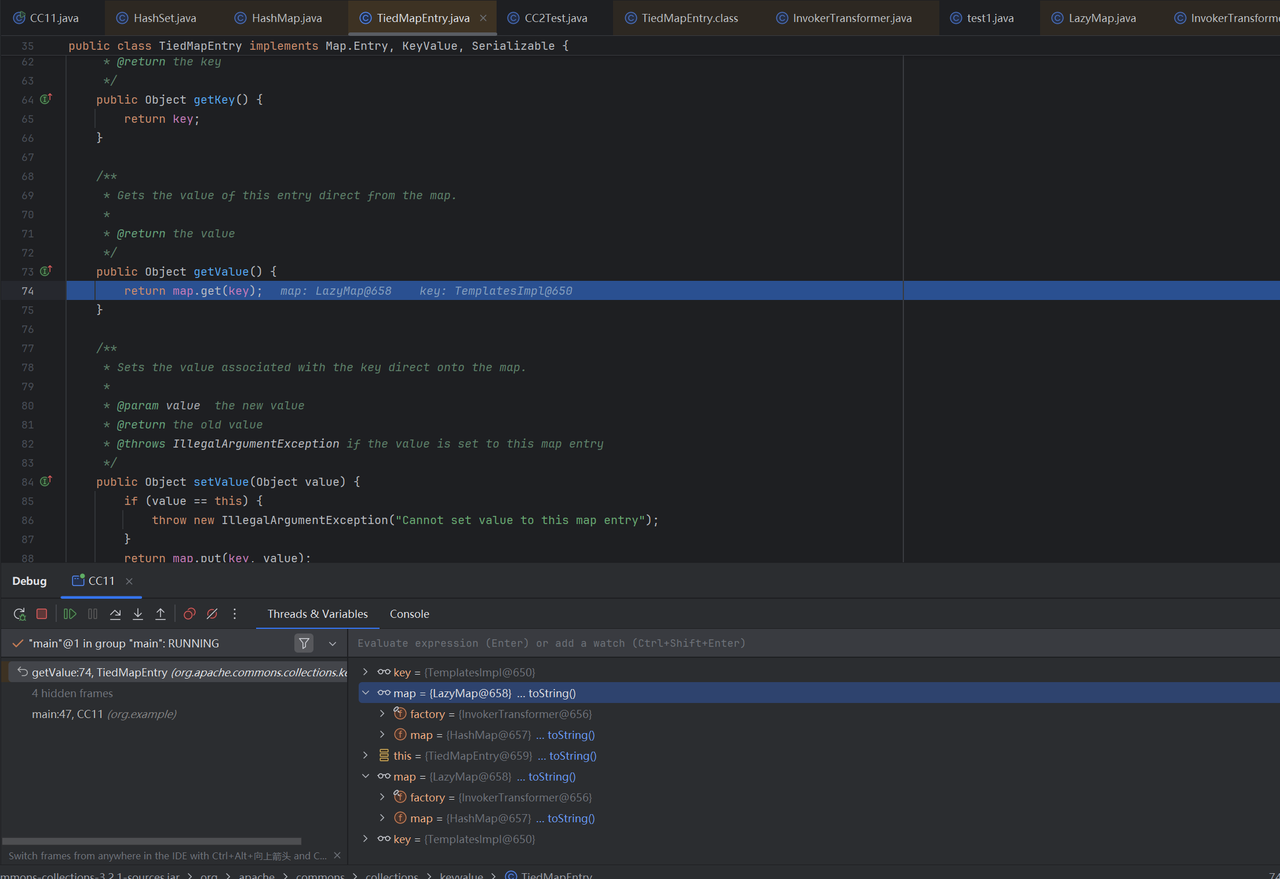
Task: Click the Step Over button
Action: point(115,614)
